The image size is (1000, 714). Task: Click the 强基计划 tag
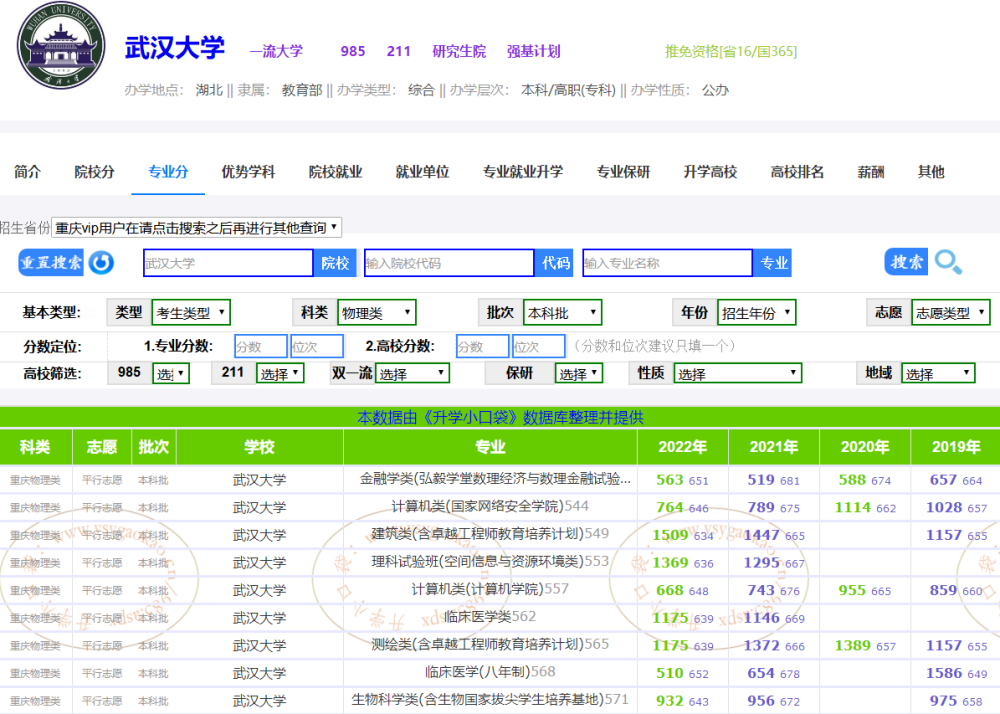pyautogui.click(x=534, y=51)
